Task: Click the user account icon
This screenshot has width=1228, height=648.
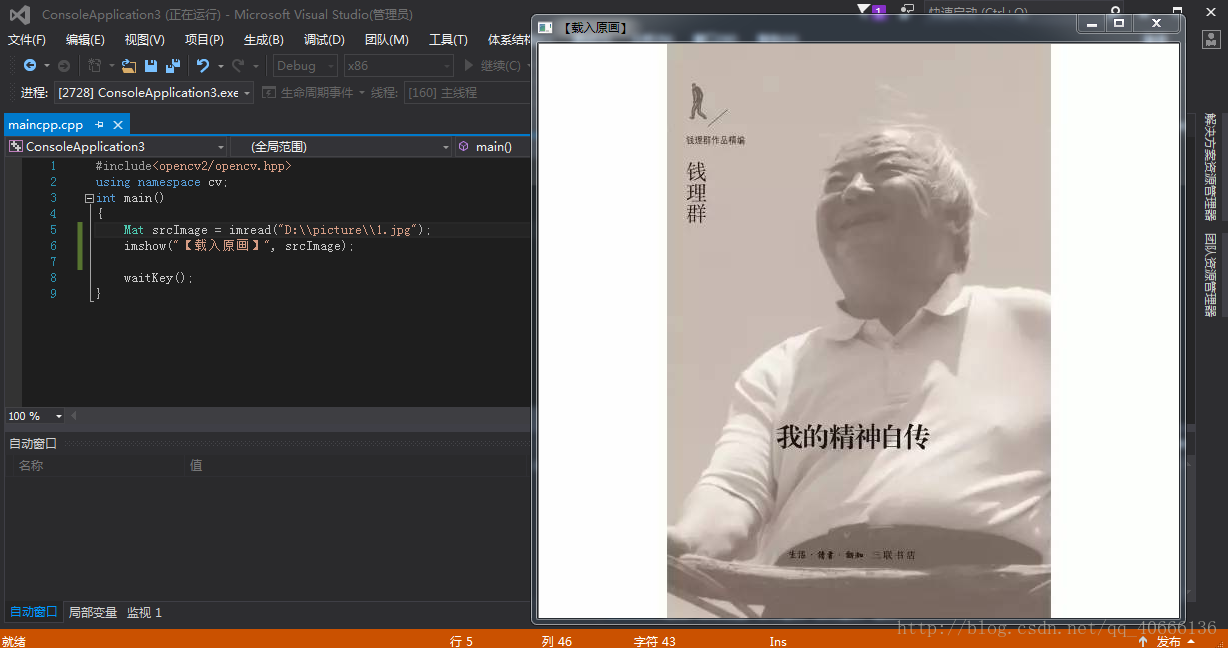Action: click(1210, 39)
